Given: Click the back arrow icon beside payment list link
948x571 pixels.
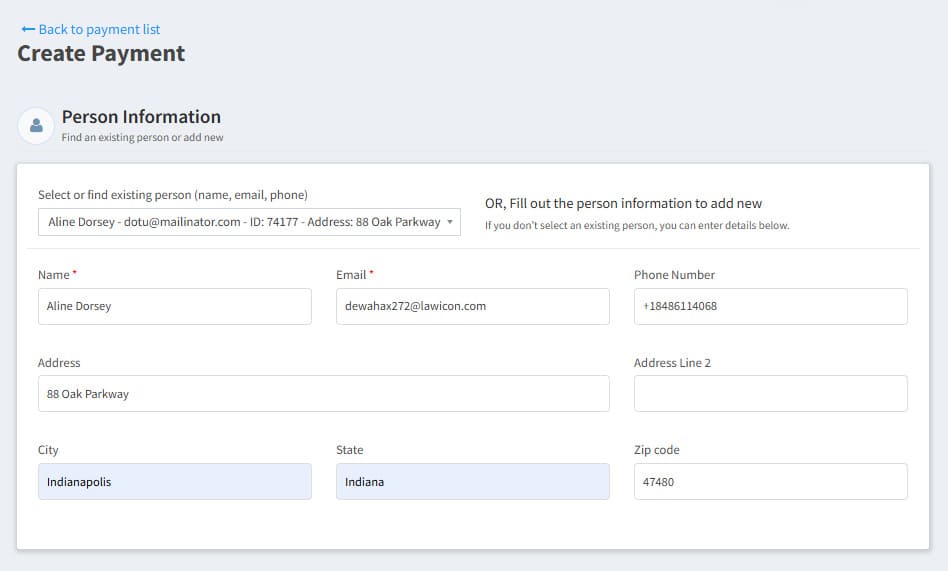Looking at the screenshot, I should pos(28,29).
